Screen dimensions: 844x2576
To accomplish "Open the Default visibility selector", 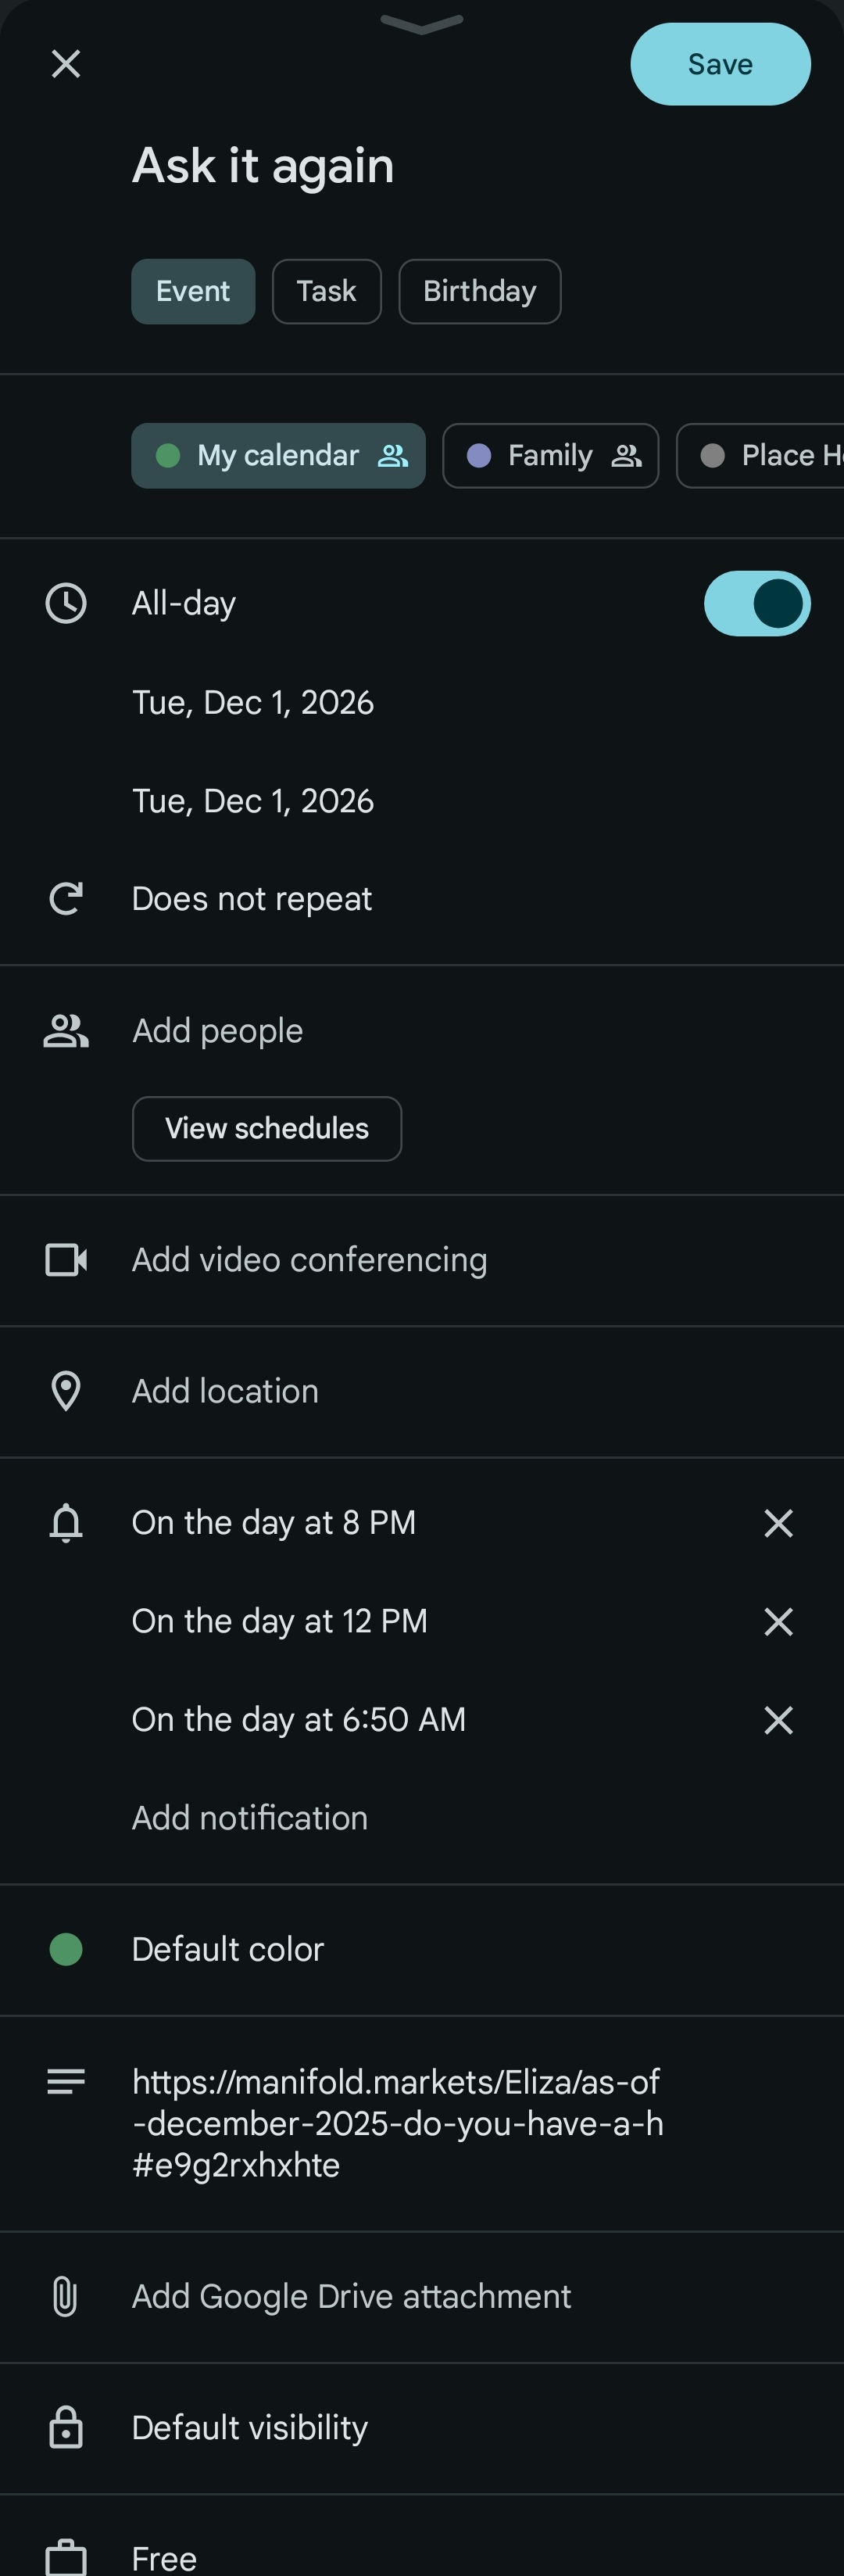I will pyautogui.click(x=250, y=2427).
